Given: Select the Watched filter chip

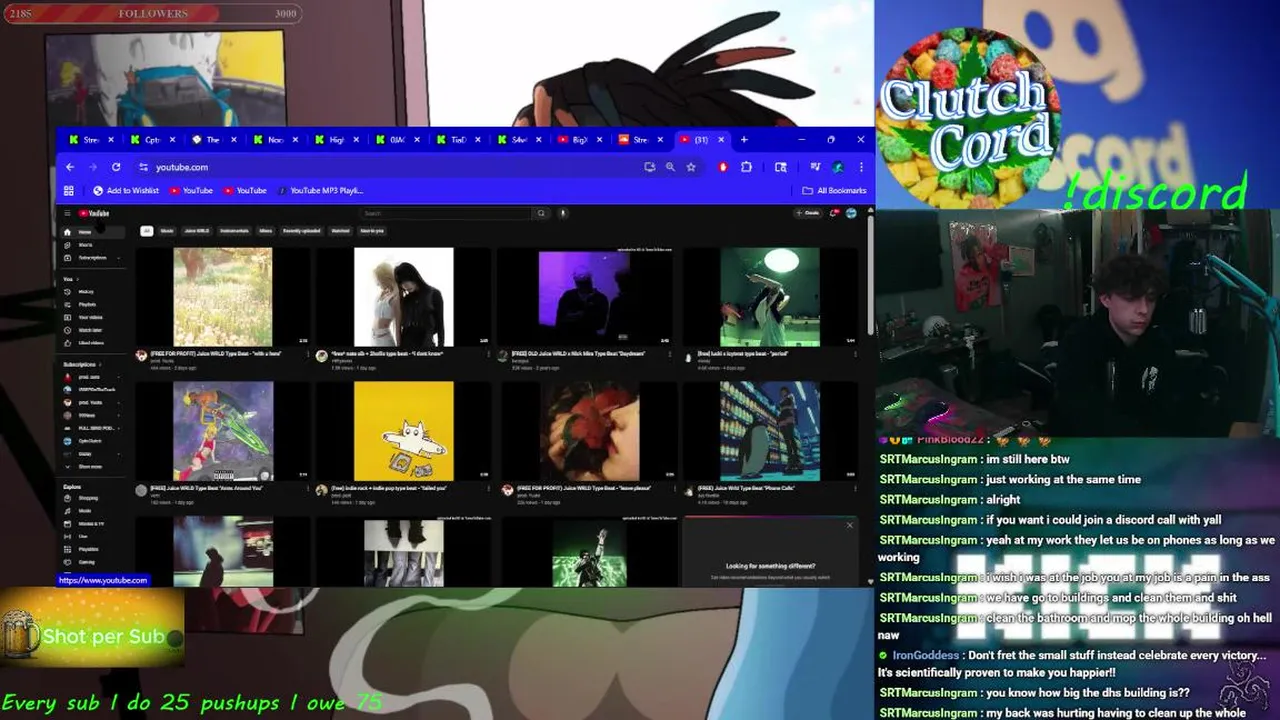Looking at the screenshot, I should click(x=341, y=231).
